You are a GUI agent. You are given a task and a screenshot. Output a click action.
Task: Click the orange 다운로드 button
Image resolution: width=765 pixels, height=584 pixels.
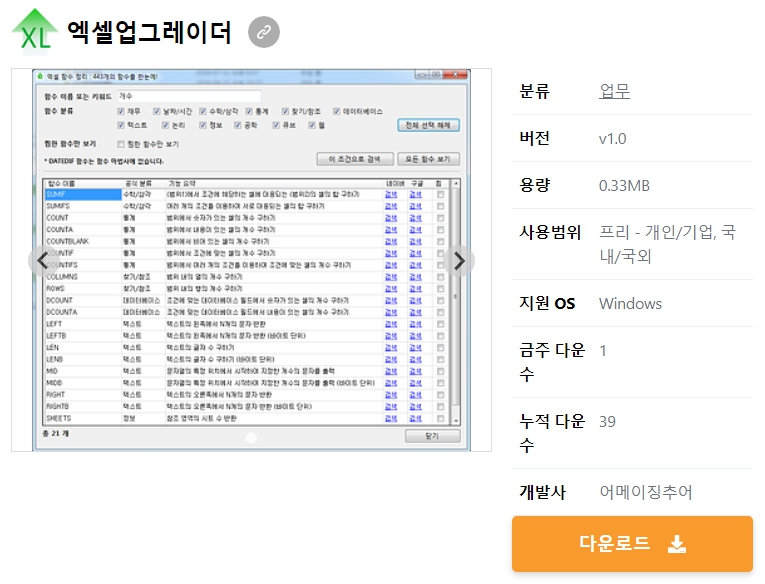click(632, 544)
